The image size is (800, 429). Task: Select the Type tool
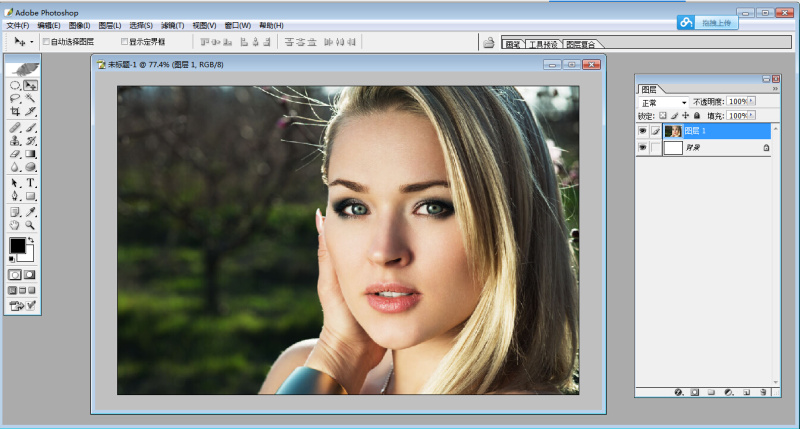tap(31, 183)
